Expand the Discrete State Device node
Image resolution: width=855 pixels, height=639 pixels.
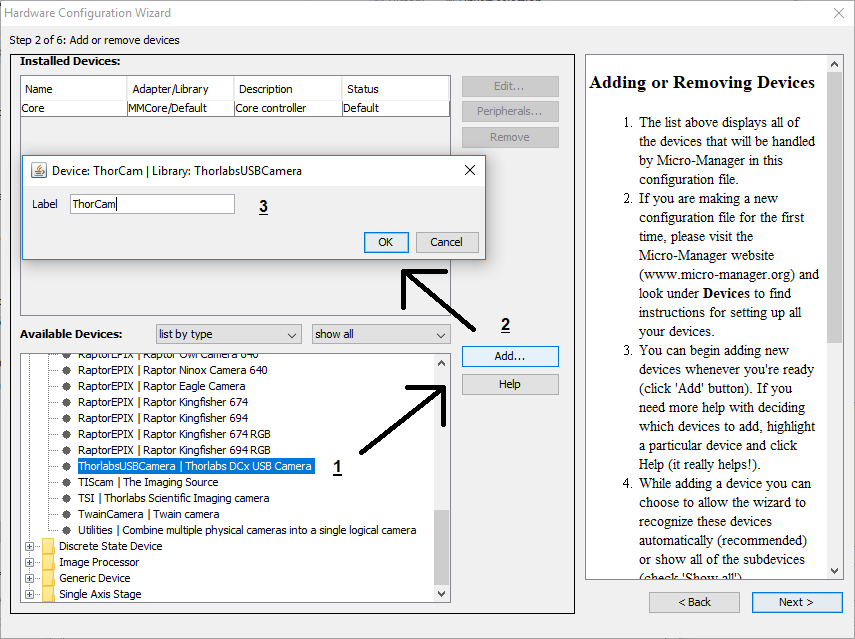coord(30,546)
